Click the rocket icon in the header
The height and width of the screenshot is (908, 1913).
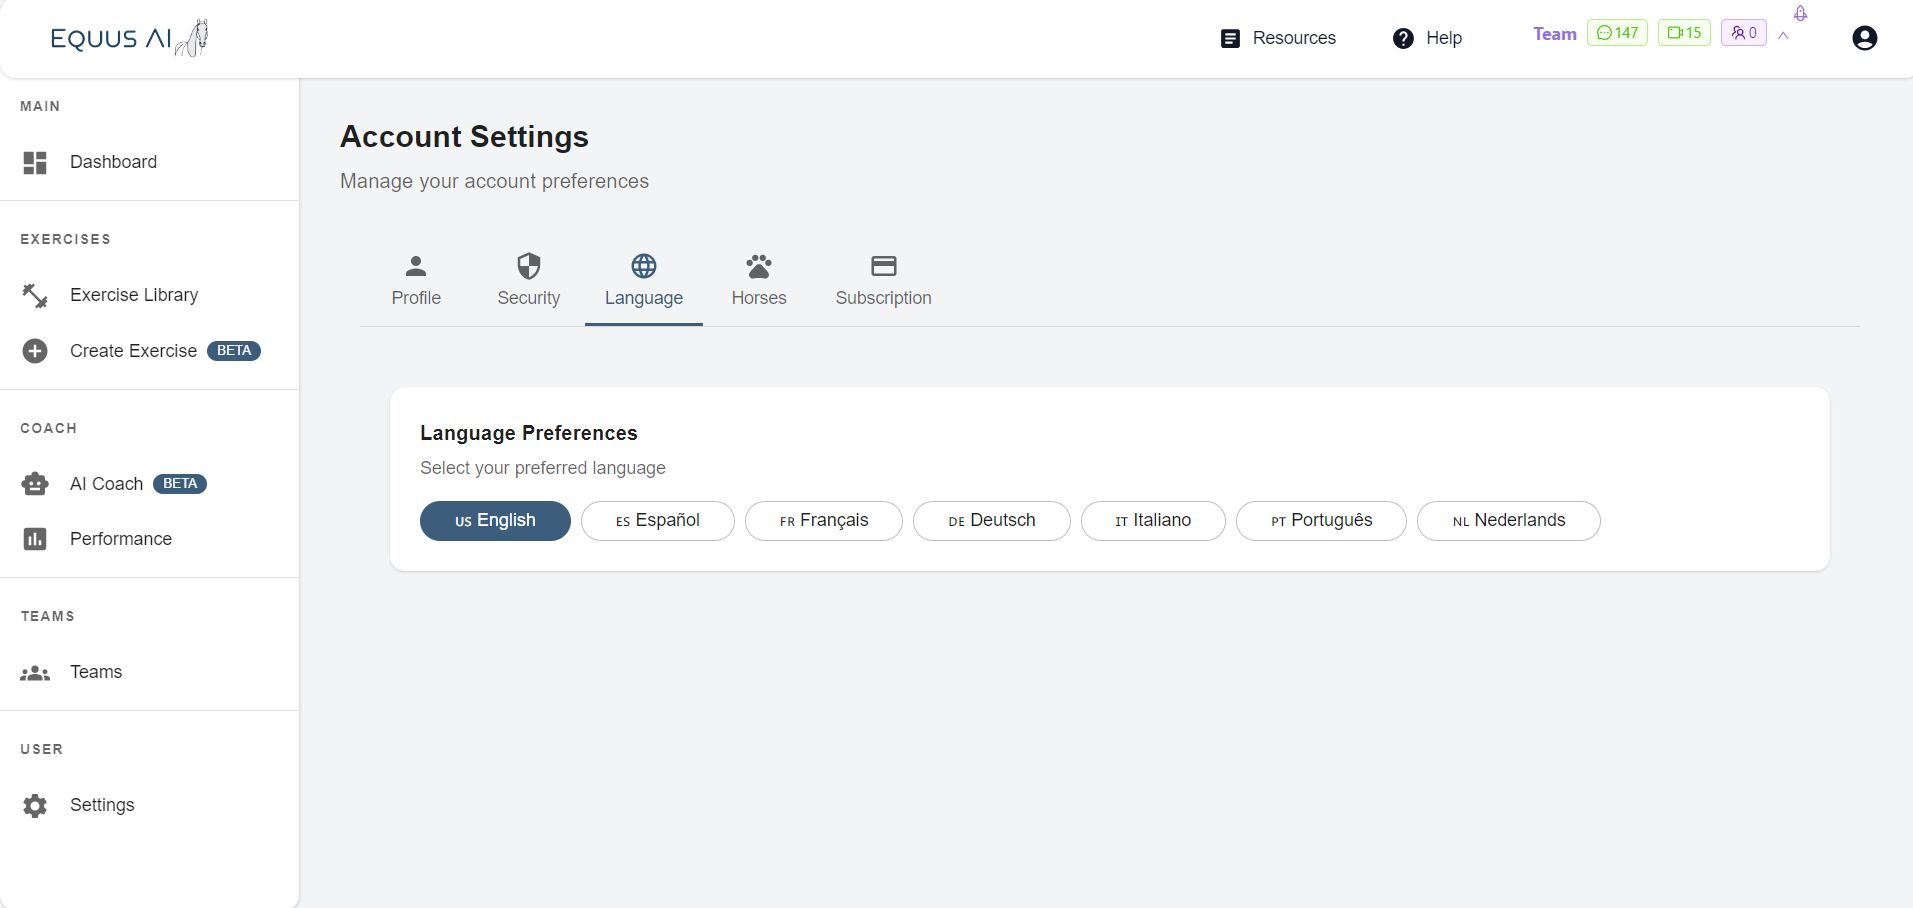(1800, 14)
